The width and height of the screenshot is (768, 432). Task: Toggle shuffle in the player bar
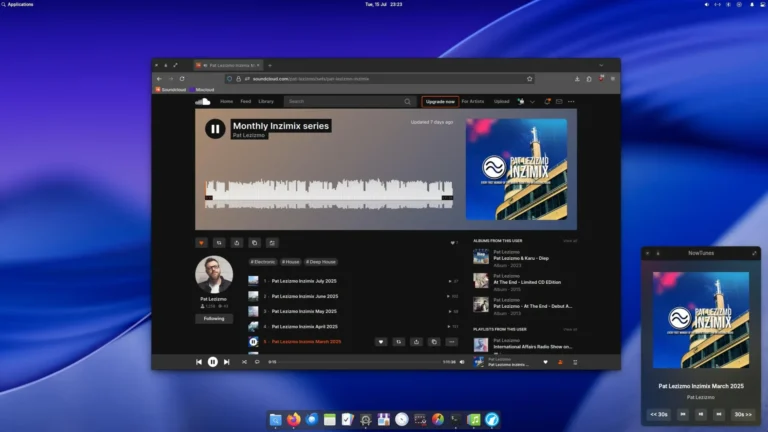244,362
